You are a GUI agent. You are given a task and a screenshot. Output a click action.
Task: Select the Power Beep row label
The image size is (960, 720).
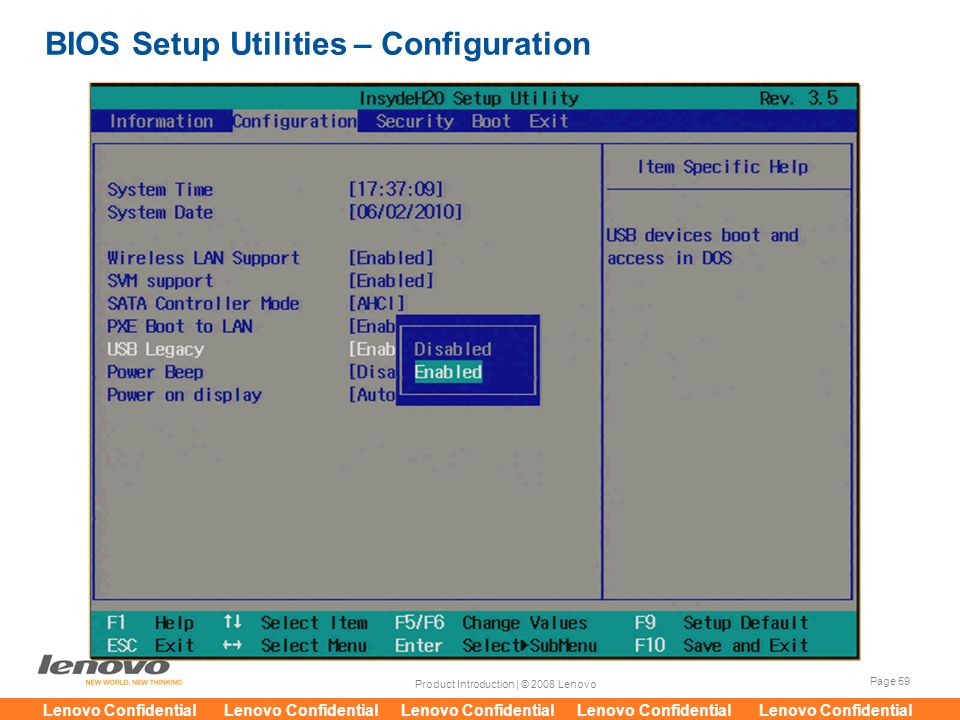(156, 372)
